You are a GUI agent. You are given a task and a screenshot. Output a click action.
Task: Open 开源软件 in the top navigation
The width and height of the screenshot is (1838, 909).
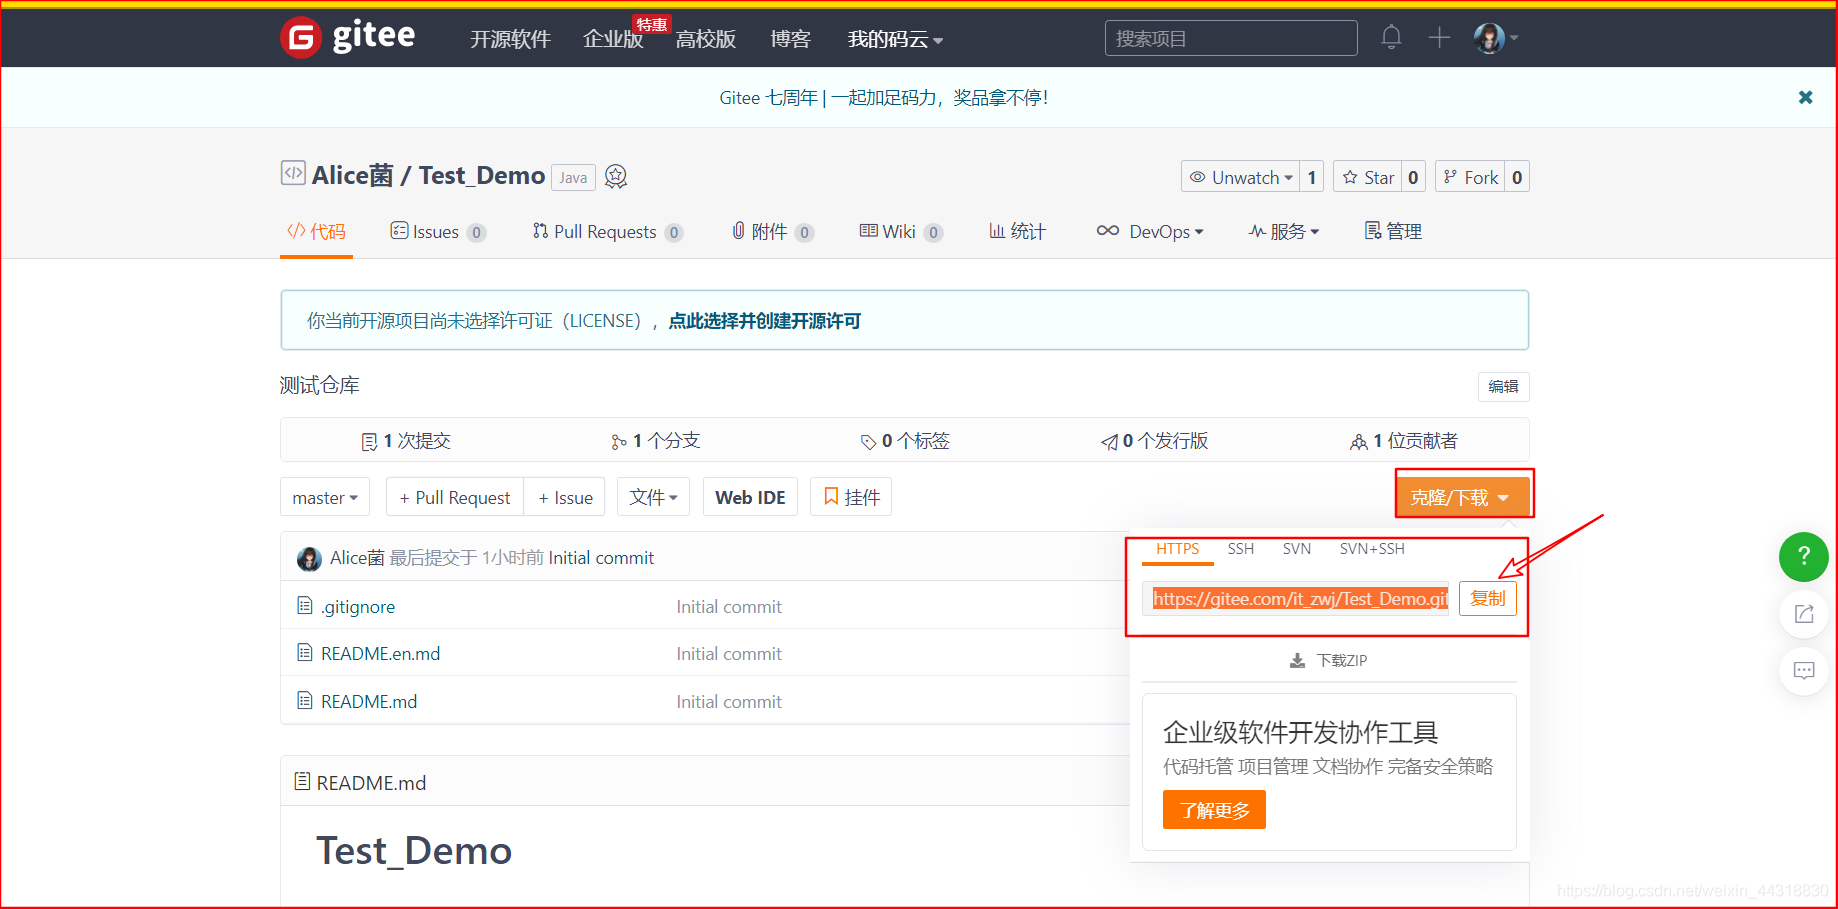510,39
